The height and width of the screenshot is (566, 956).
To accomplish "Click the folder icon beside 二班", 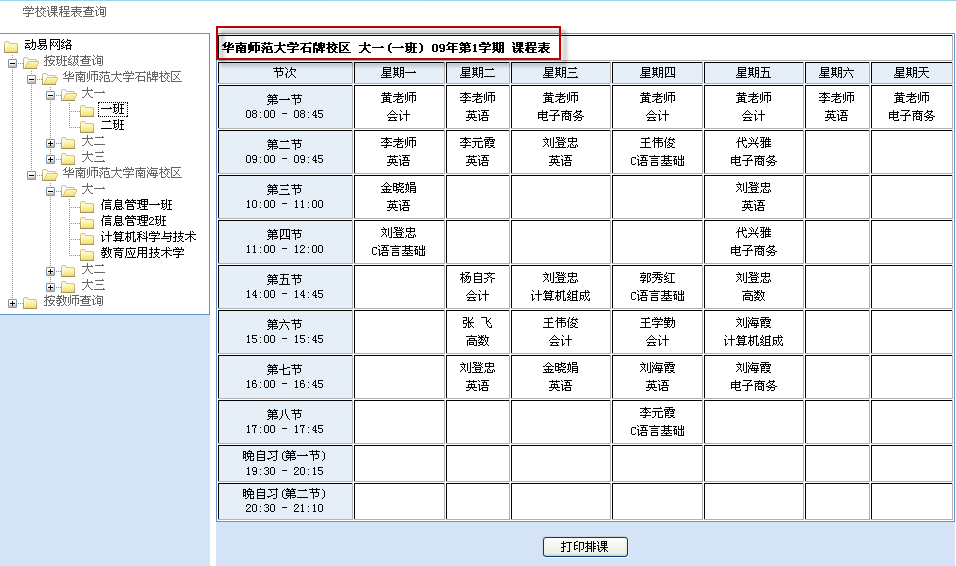I will click(87, 126).
